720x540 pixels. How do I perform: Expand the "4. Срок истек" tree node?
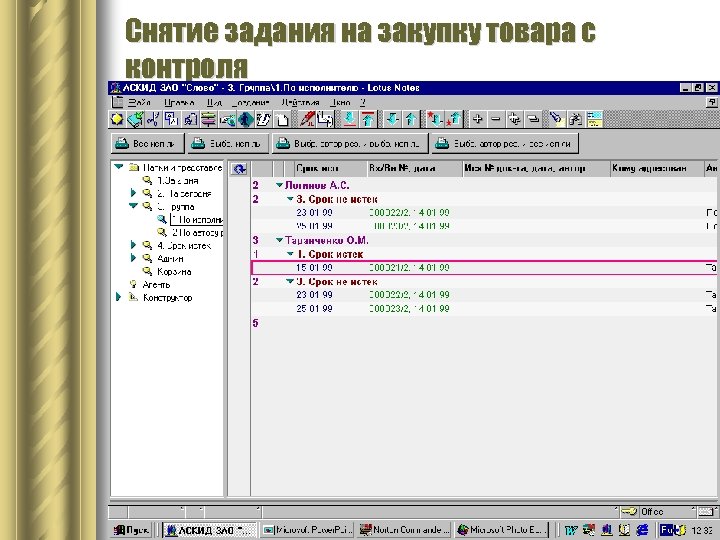point(133,245)
